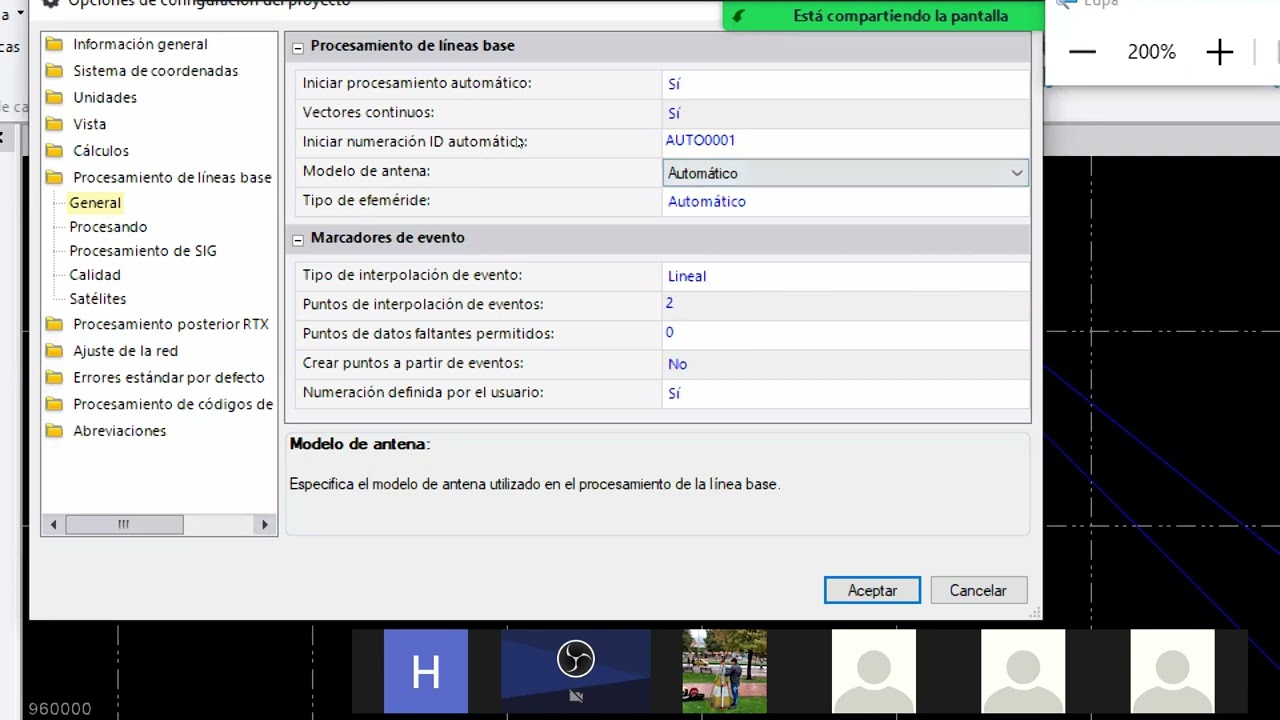Click Tipo de efeméride label
This screenshot has height=720, width=1280.
(366, 201)
